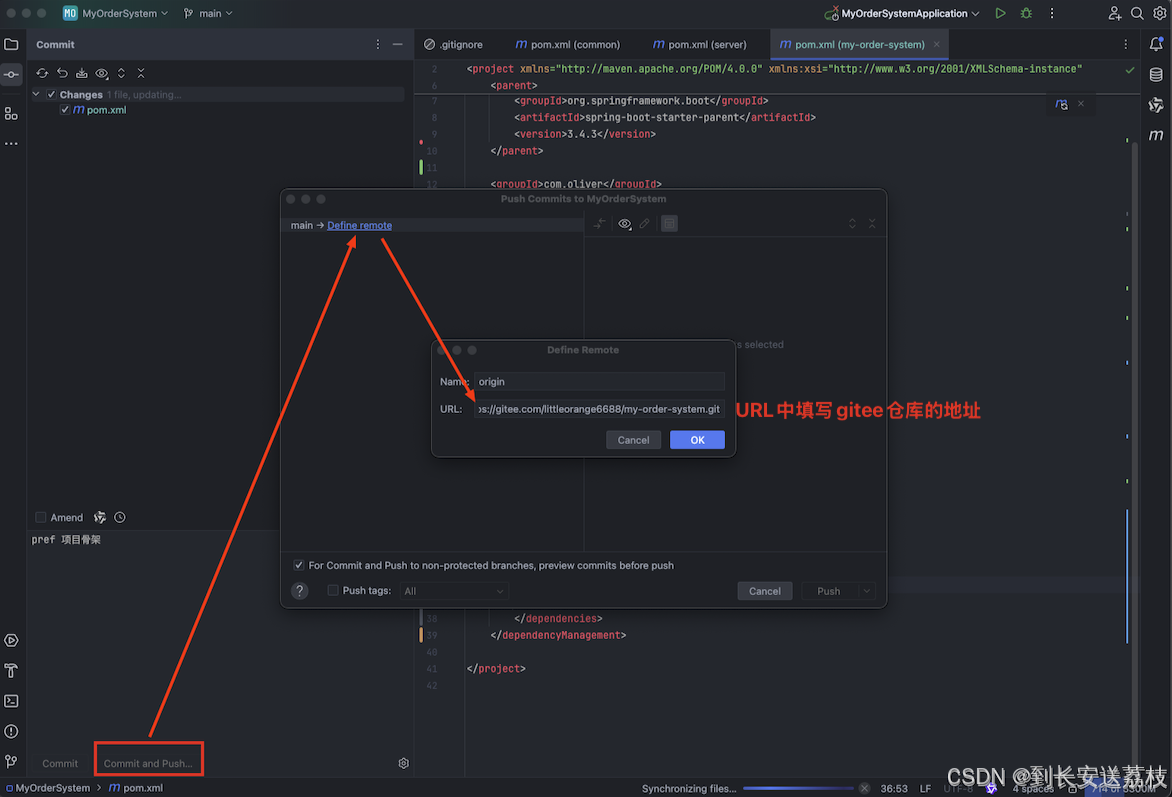Select the Commit tool window icon

pyautogui.click(x=11, y=73)
